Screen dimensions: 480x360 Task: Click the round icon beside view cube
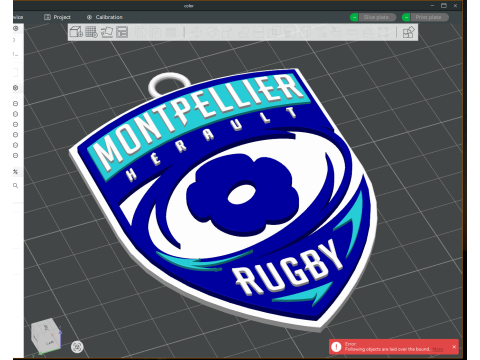[x=77, y=347]
